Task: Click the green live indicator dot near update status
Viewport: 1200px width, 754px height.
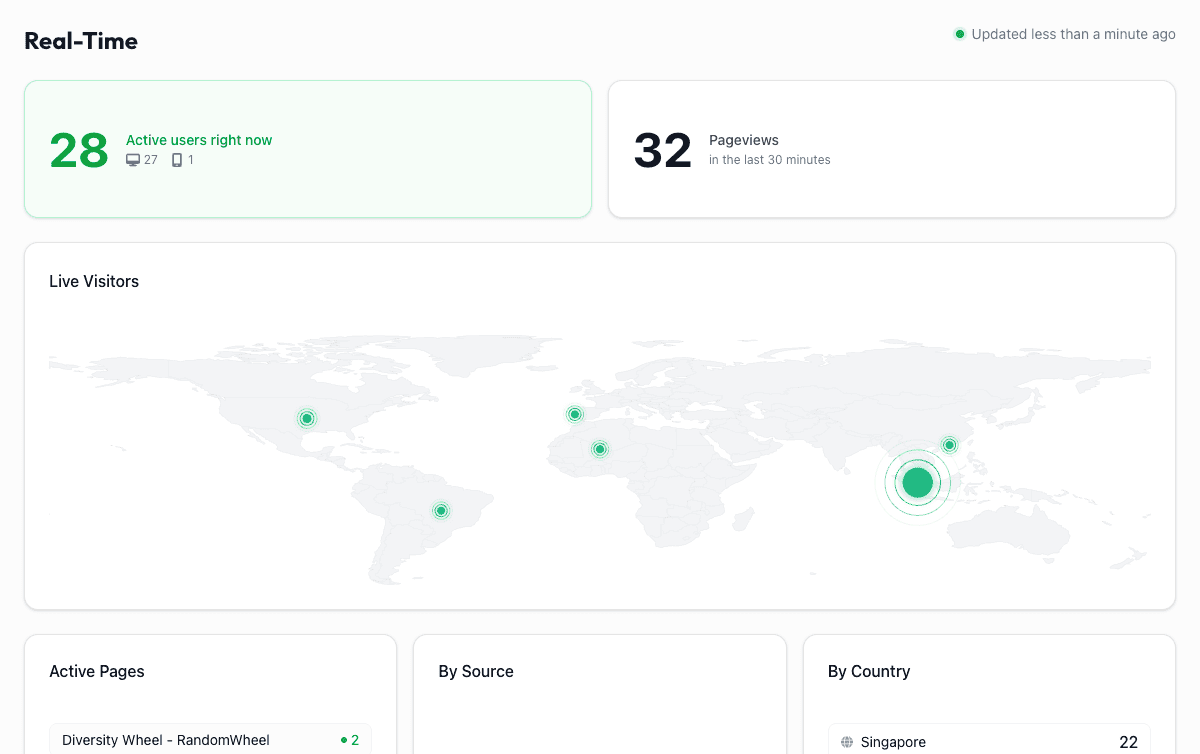Action: click(x=959, y=34)
